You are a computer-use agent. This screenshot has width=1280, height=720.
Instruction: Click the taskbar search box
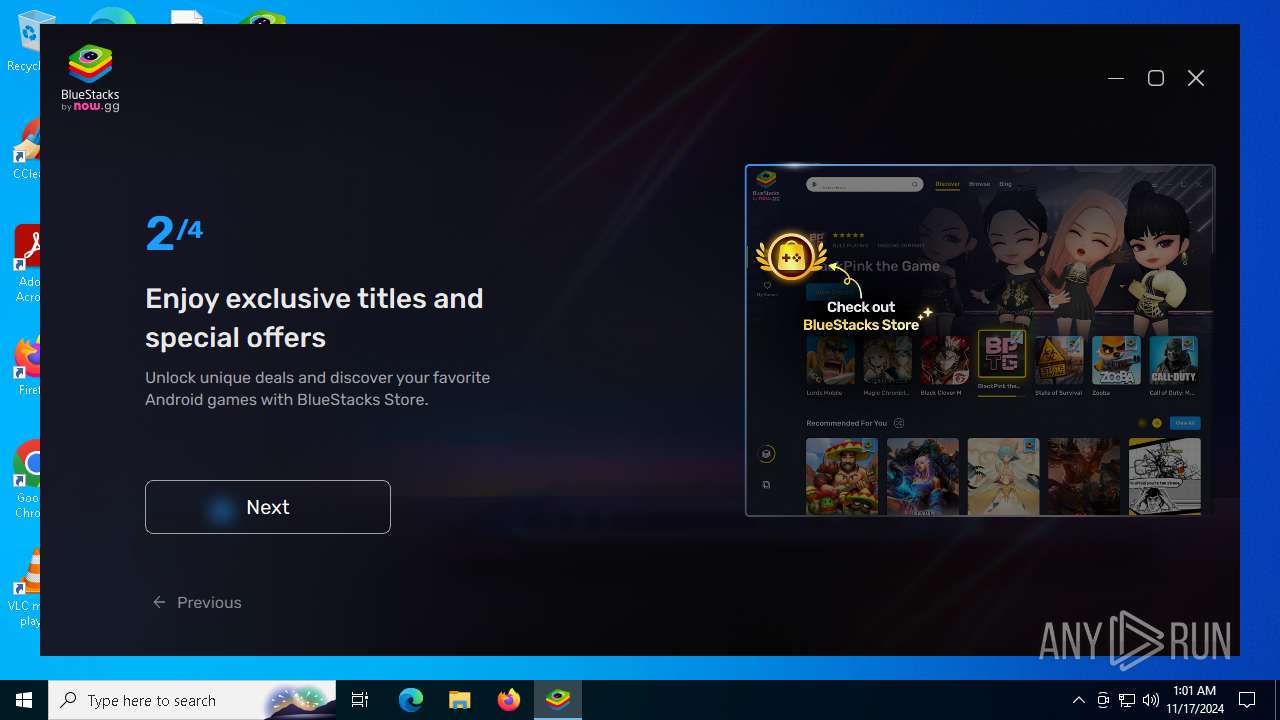tap(192, 700)
